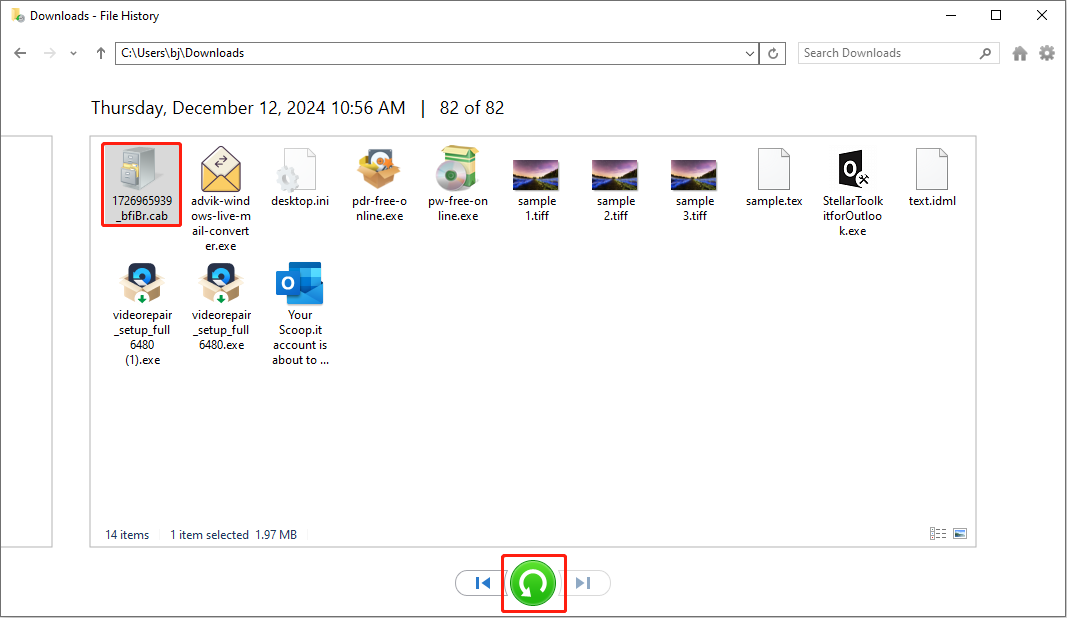Viewport: 1067px width, 618px height.
Task: Refresh the Downloads folder view
Action: tap(773, 53)
